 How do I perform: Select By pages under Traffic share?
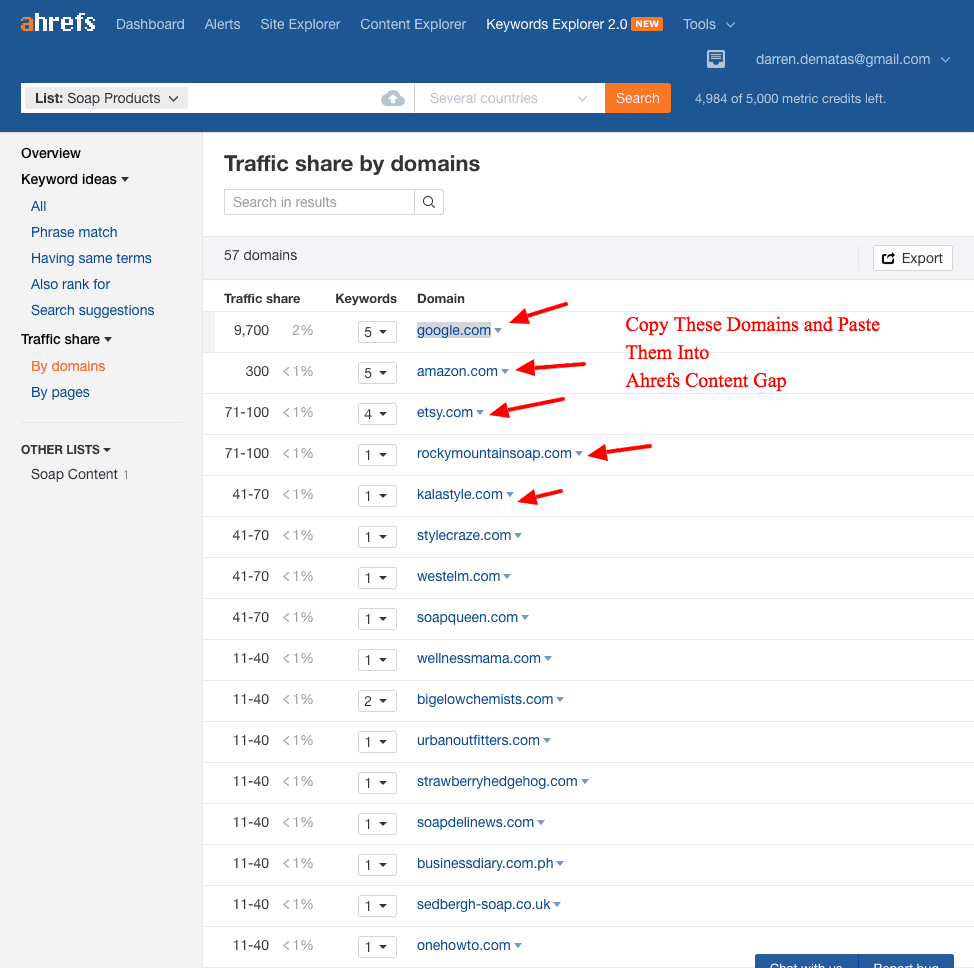[x=60, y=392]
